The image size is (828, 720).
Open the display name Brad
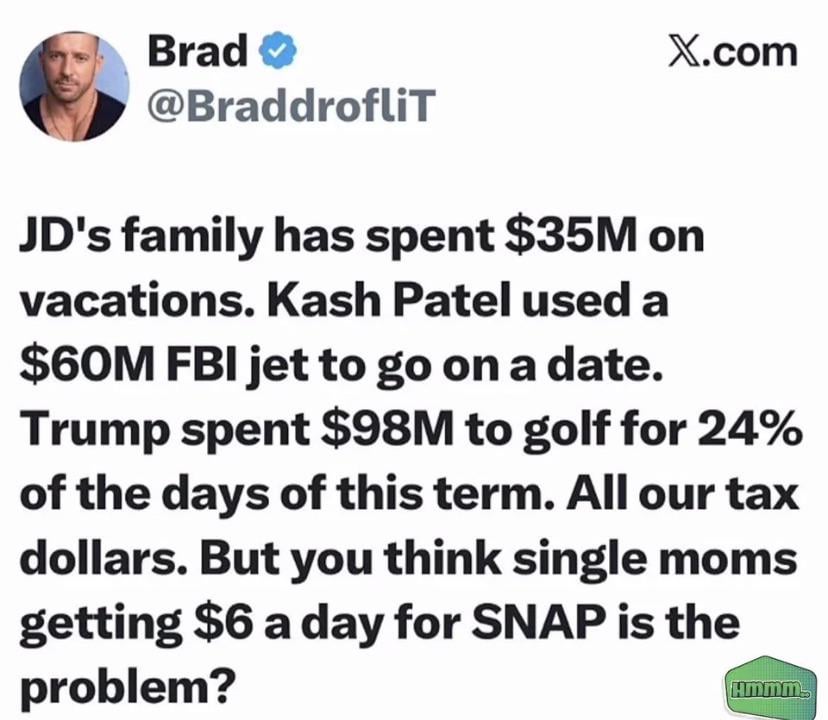click(197, 51)
